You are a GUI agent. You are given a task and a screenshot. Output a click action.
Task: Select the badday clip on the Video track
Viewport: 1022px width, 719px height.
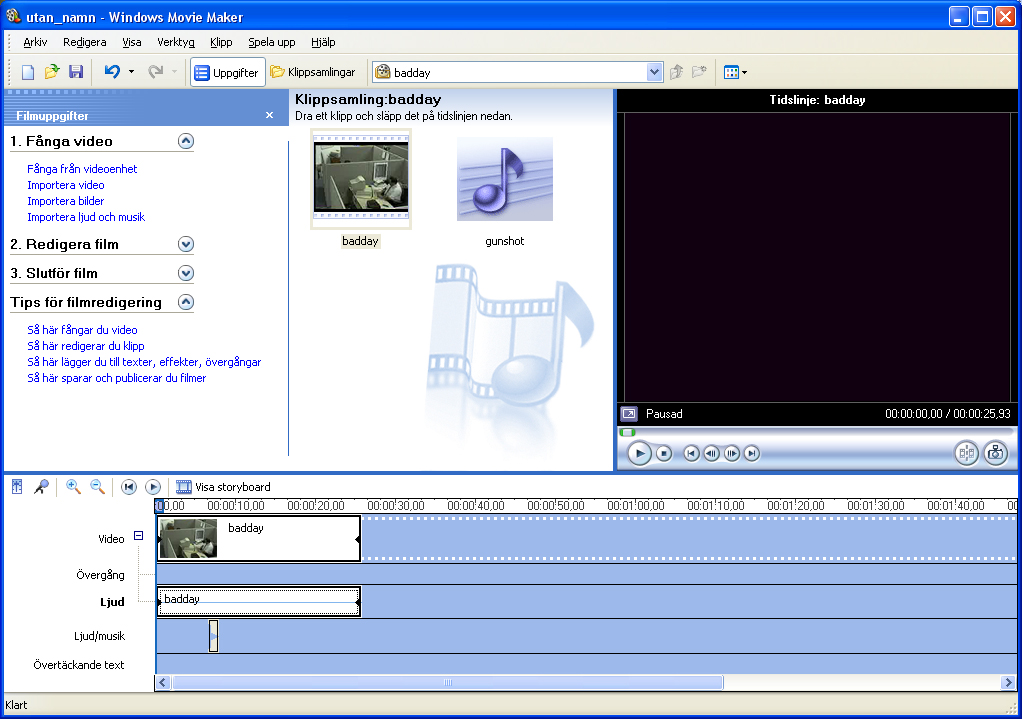tap(259, 538)
